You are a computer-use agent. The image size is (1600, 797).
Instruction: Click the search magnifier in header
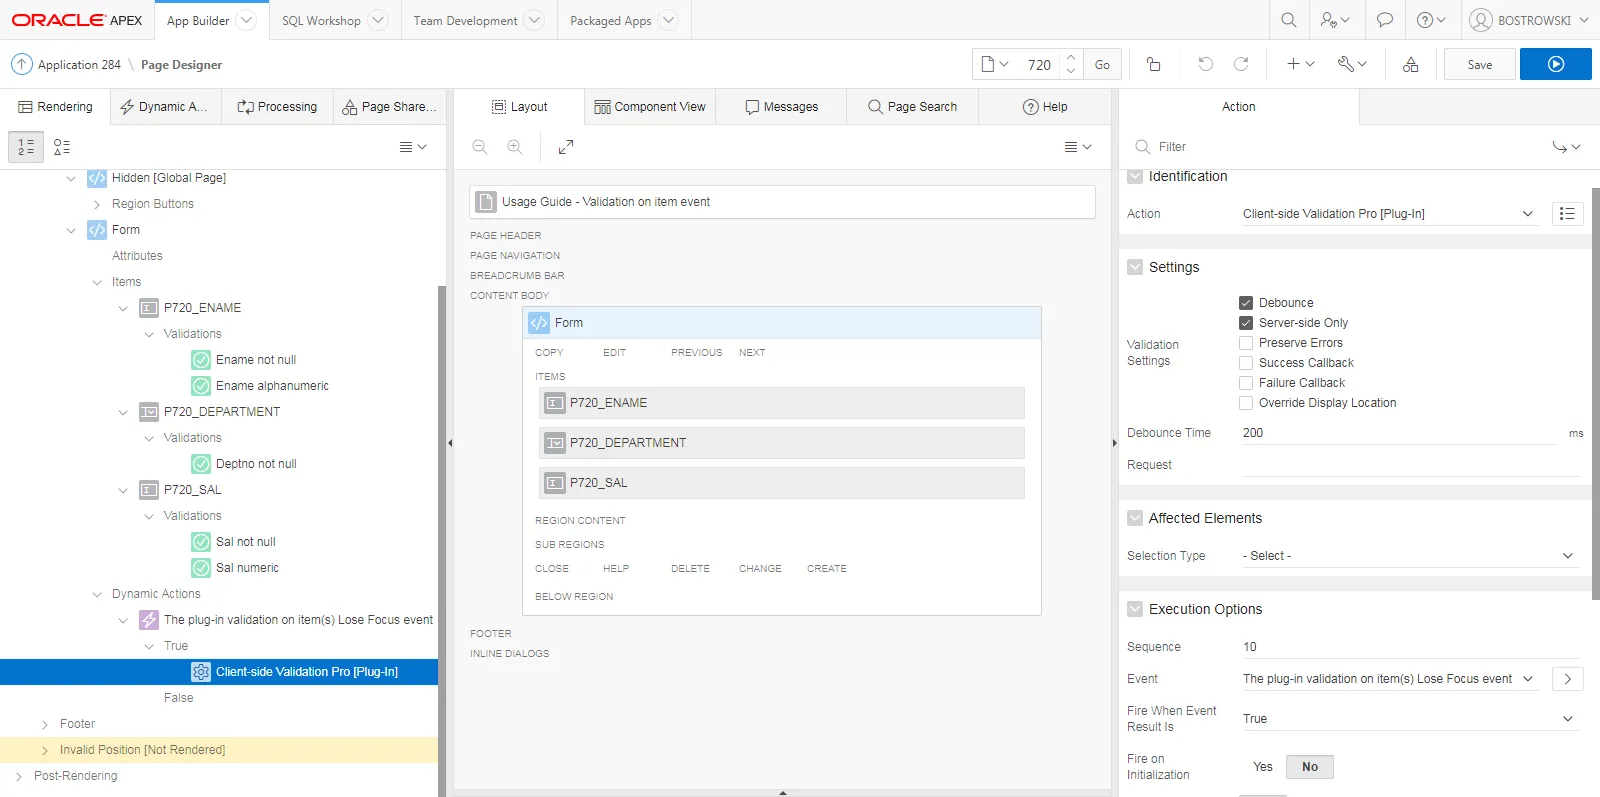[x=1289, y=20]
